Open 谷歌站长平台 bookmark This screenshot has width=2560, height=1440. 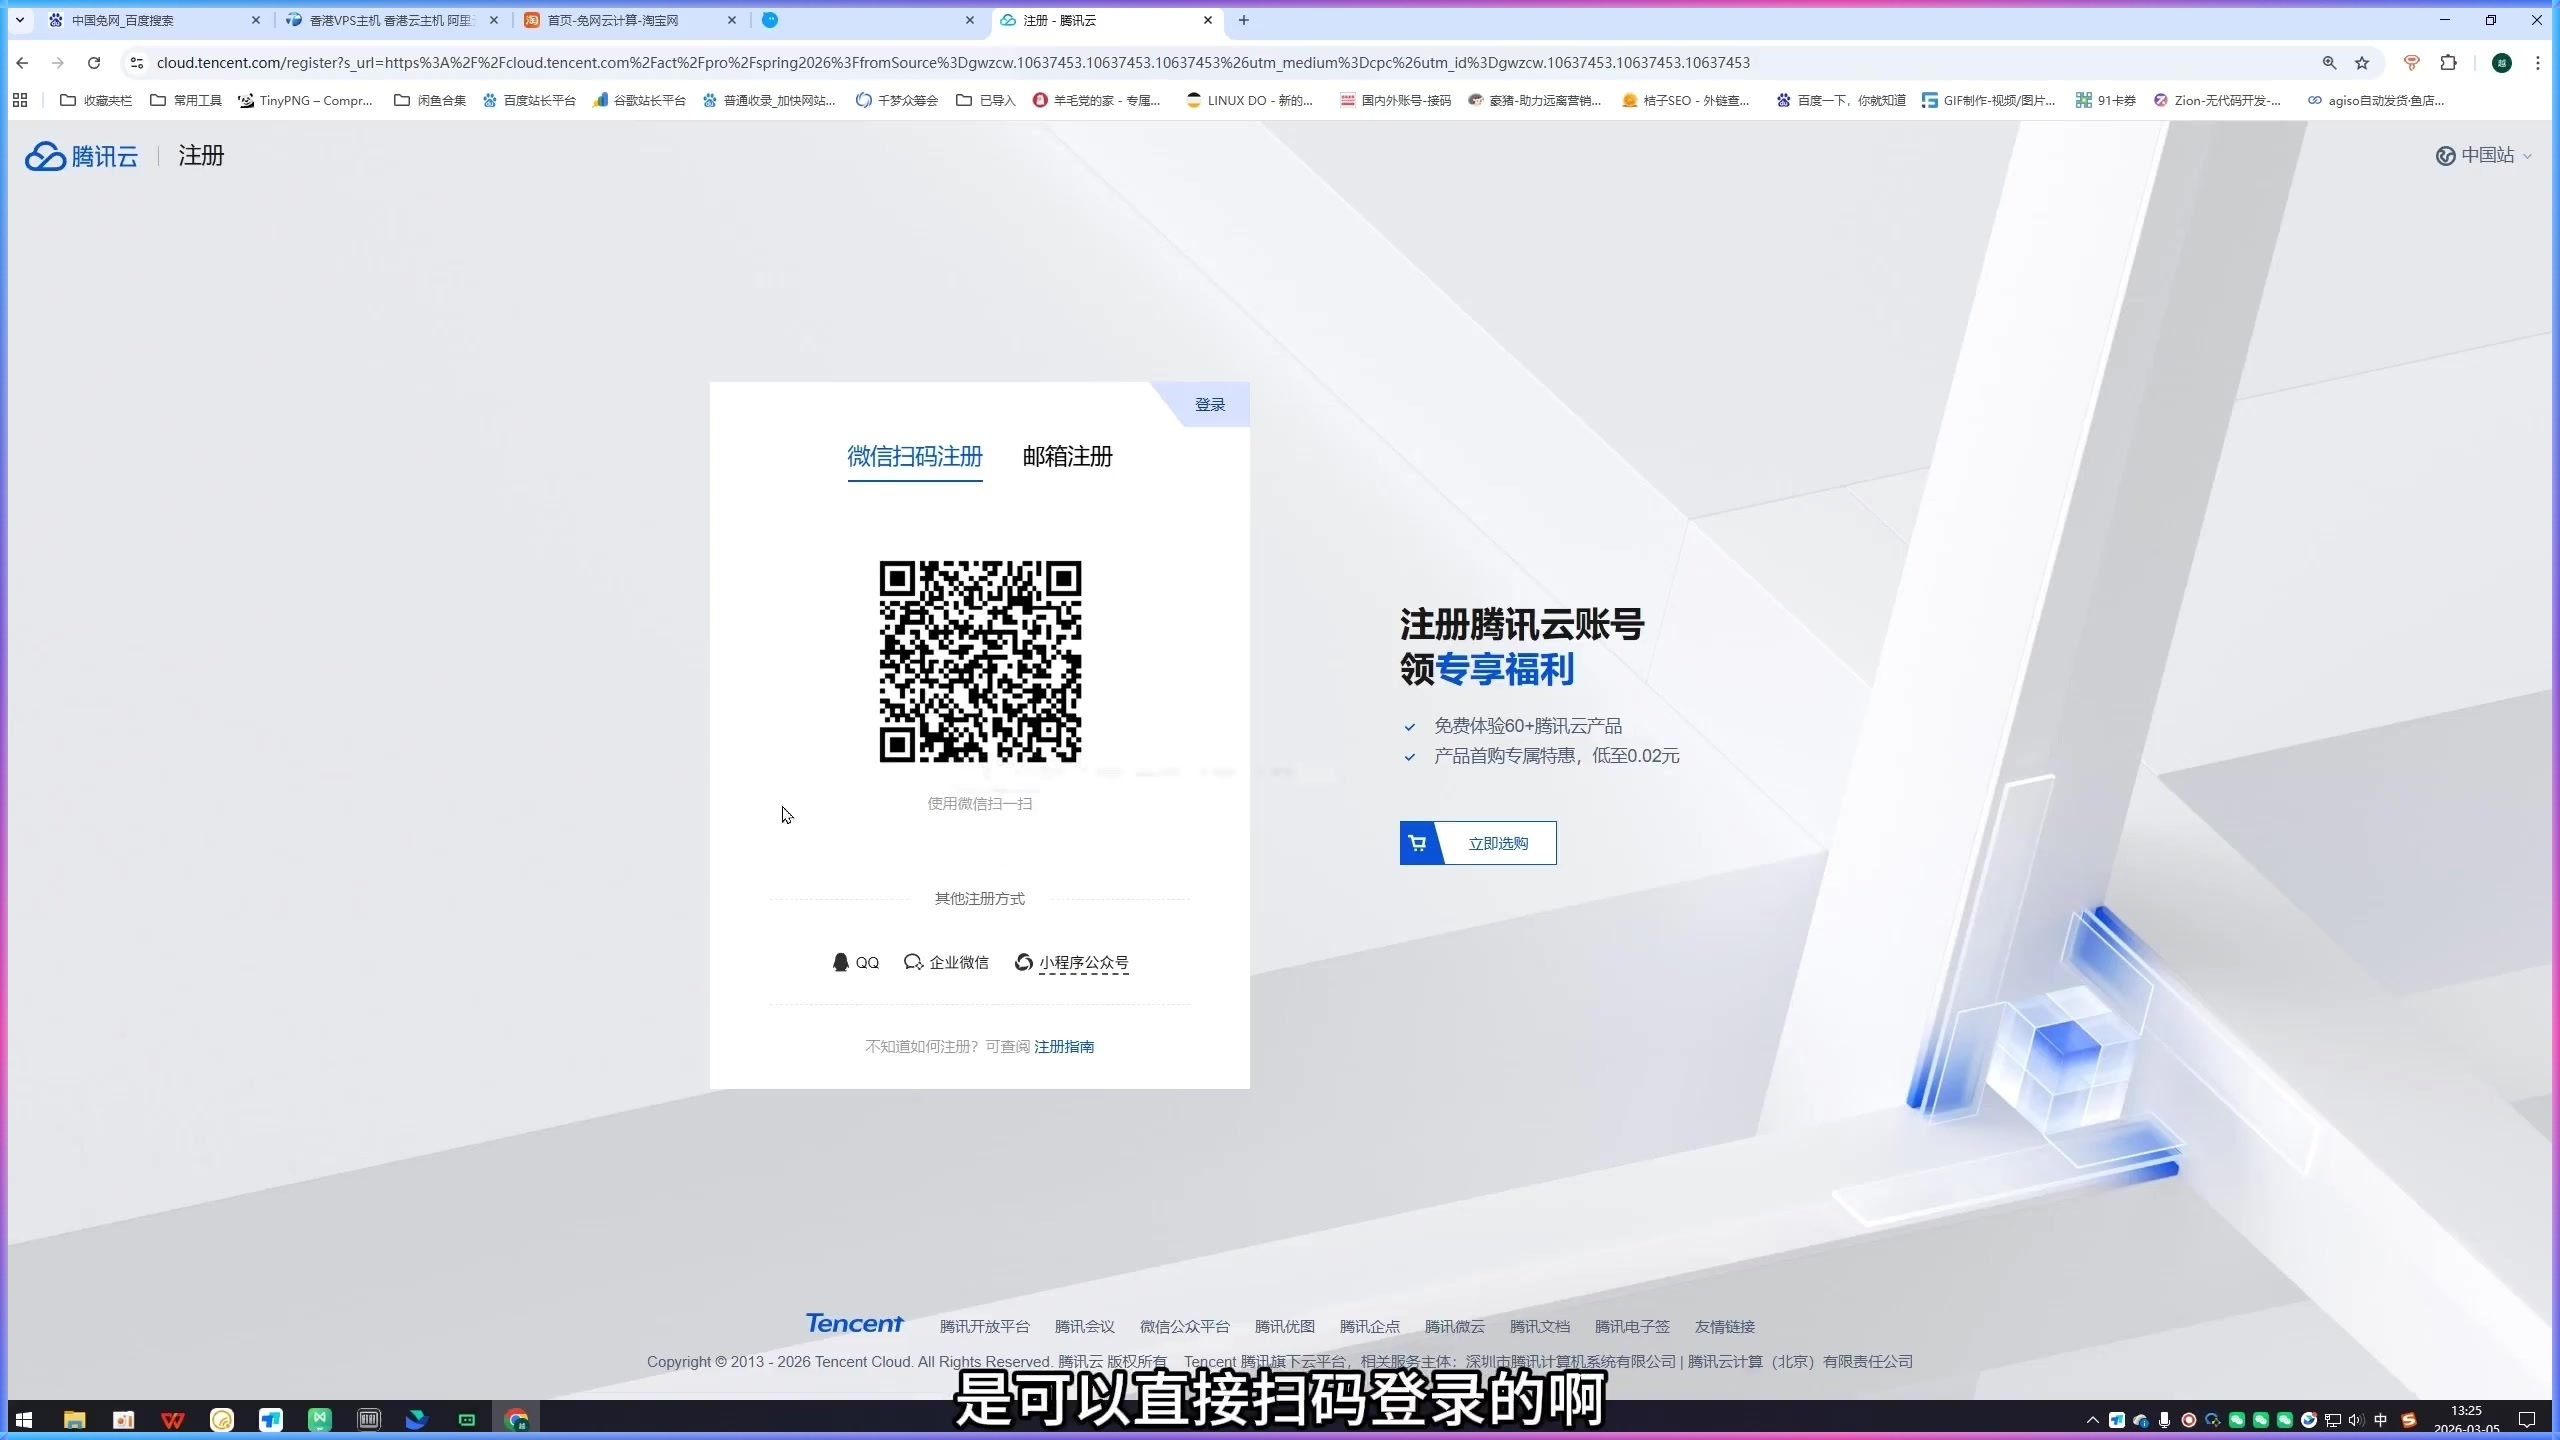(x=639, y=100)
